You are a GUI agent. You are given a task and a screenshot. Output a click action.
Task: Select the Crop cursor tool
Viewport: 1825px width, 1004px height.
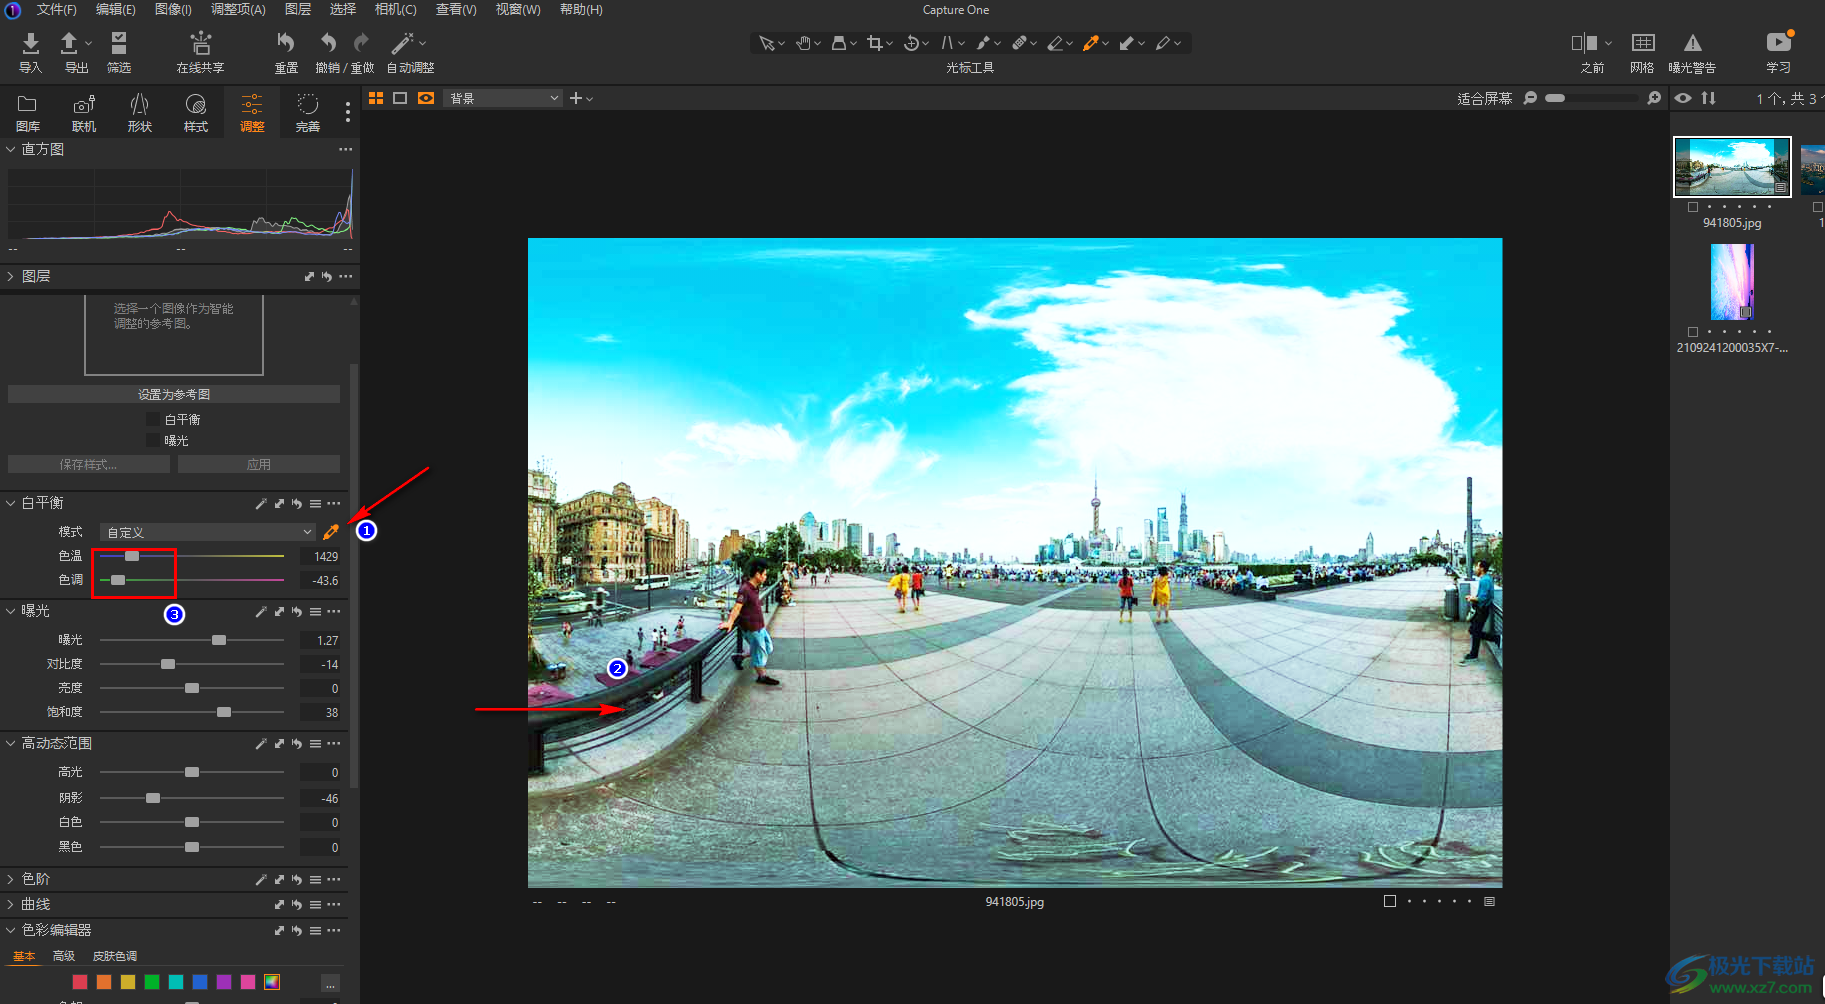pyautogui.click(x=875, y=43)
